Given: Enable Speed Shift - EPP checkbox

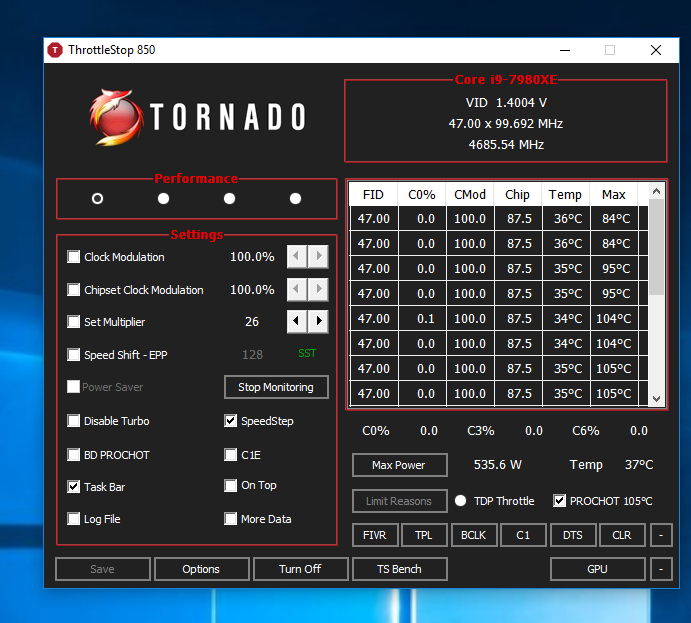Looking at the screenshot, I should (74, 355).
